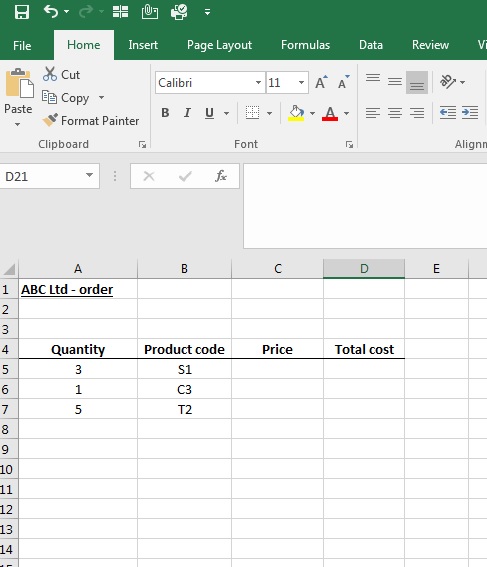Open the Page Layout tab
The width and height of the screenshot is (487, 567).
pos(219,45)
